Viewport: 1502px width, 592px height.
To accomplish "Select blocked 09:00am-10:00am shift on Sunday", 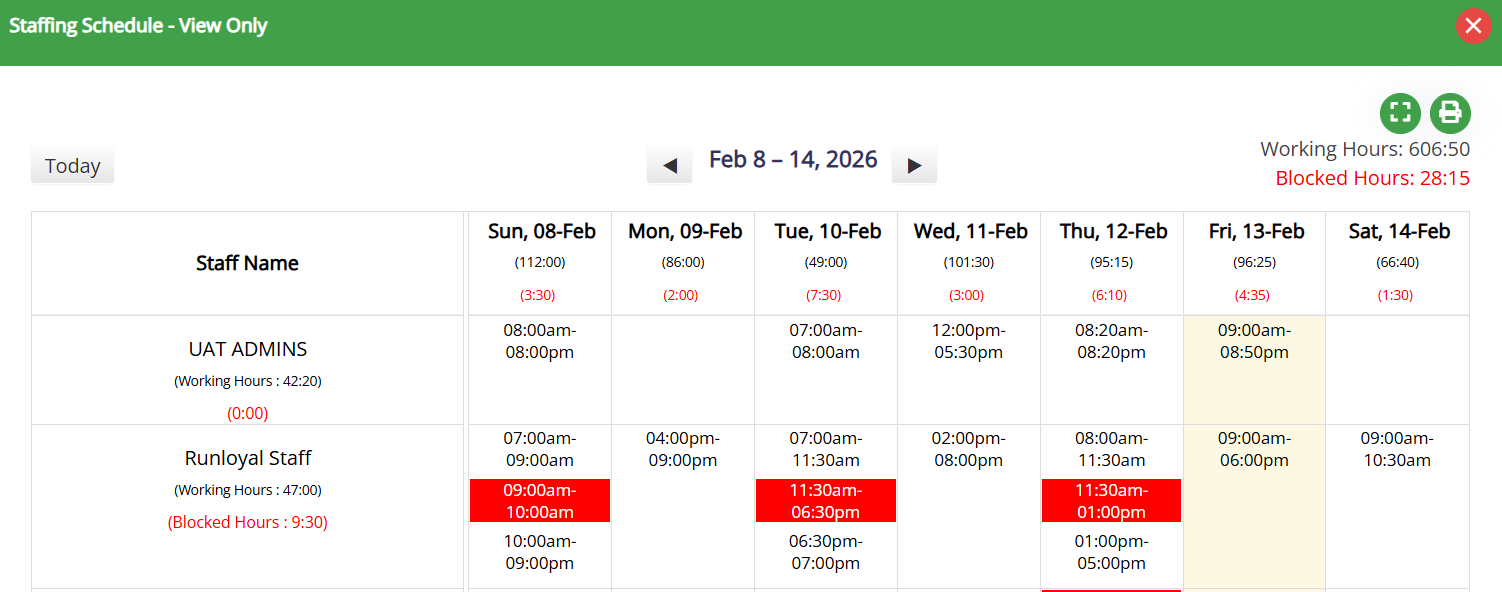I will click(x=539, y=501).
